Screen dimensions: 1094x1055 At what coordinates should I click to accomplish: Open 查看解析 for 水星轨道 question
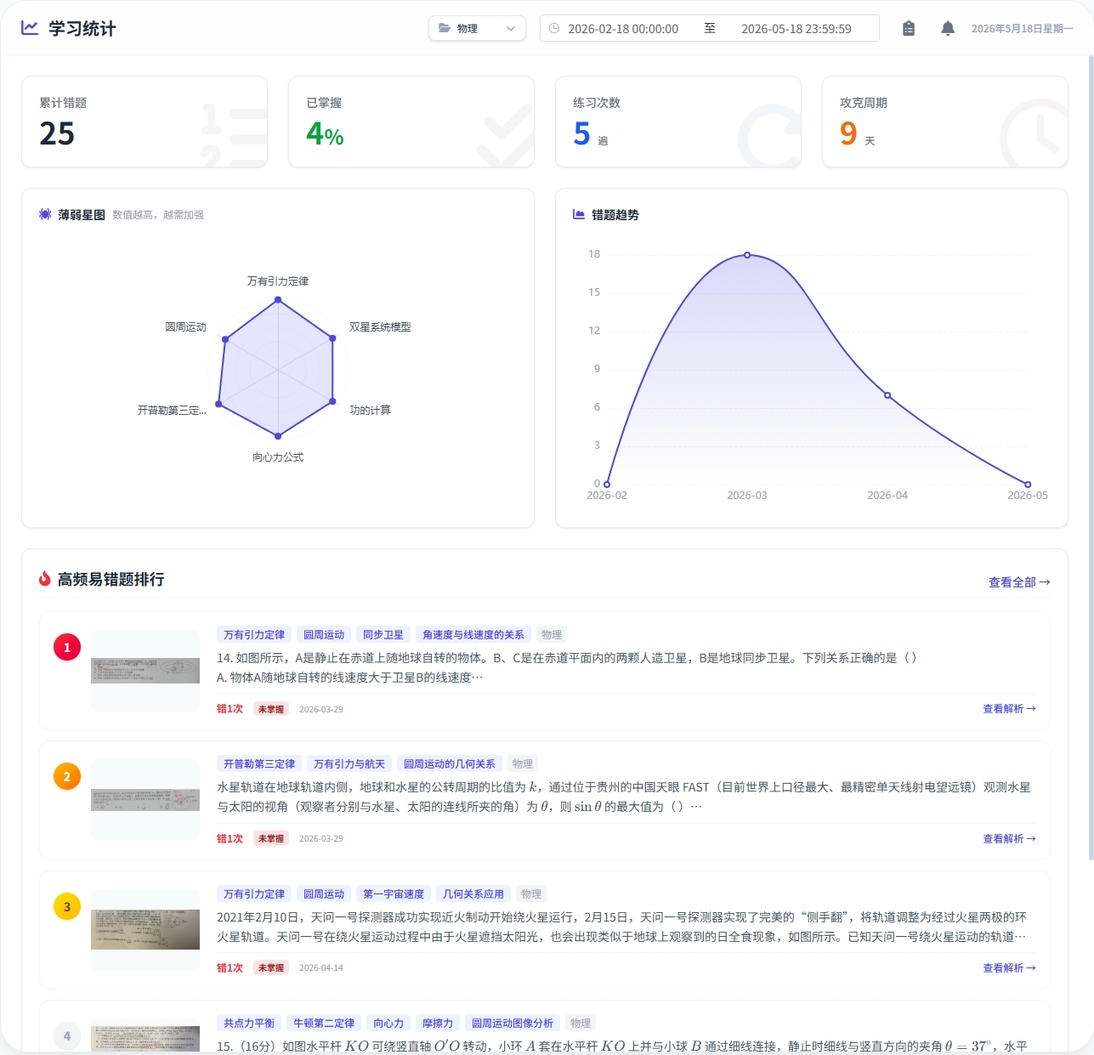(x=1009, y=838)
